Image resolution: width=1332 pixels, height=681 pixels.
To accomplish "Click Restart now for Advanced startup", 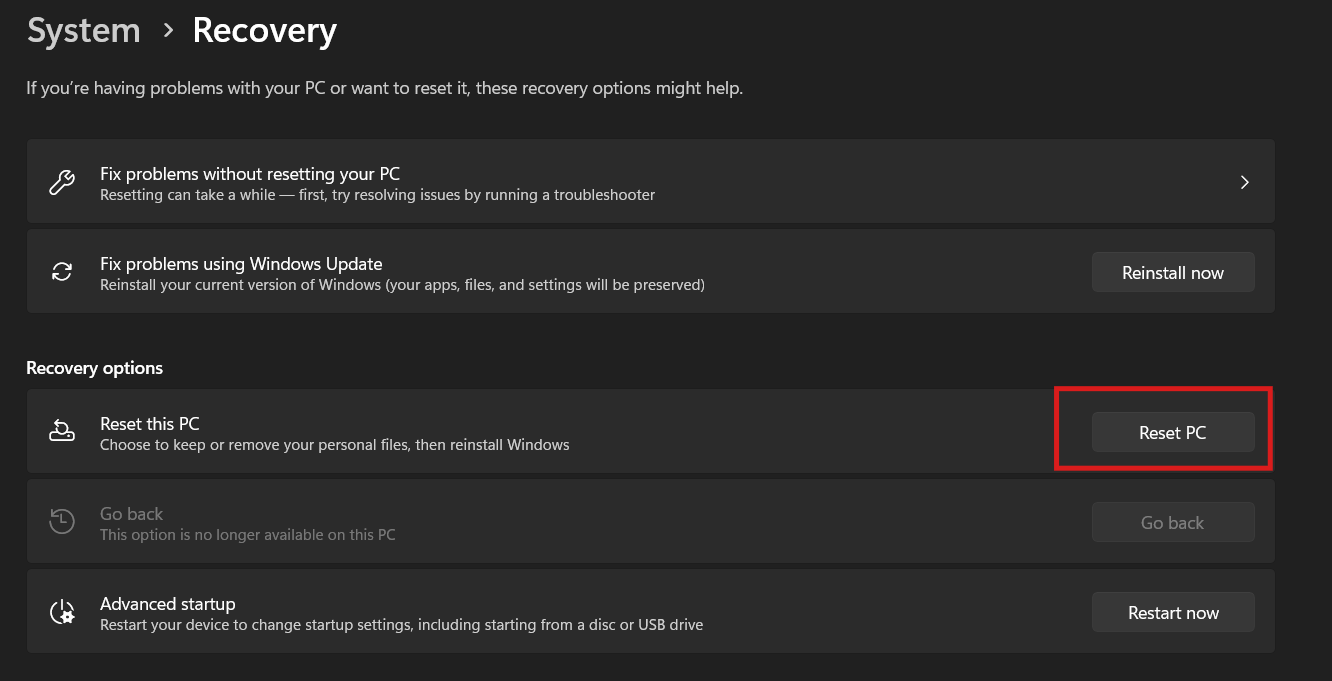I will pyautogui.click(x=1173, y=611).
